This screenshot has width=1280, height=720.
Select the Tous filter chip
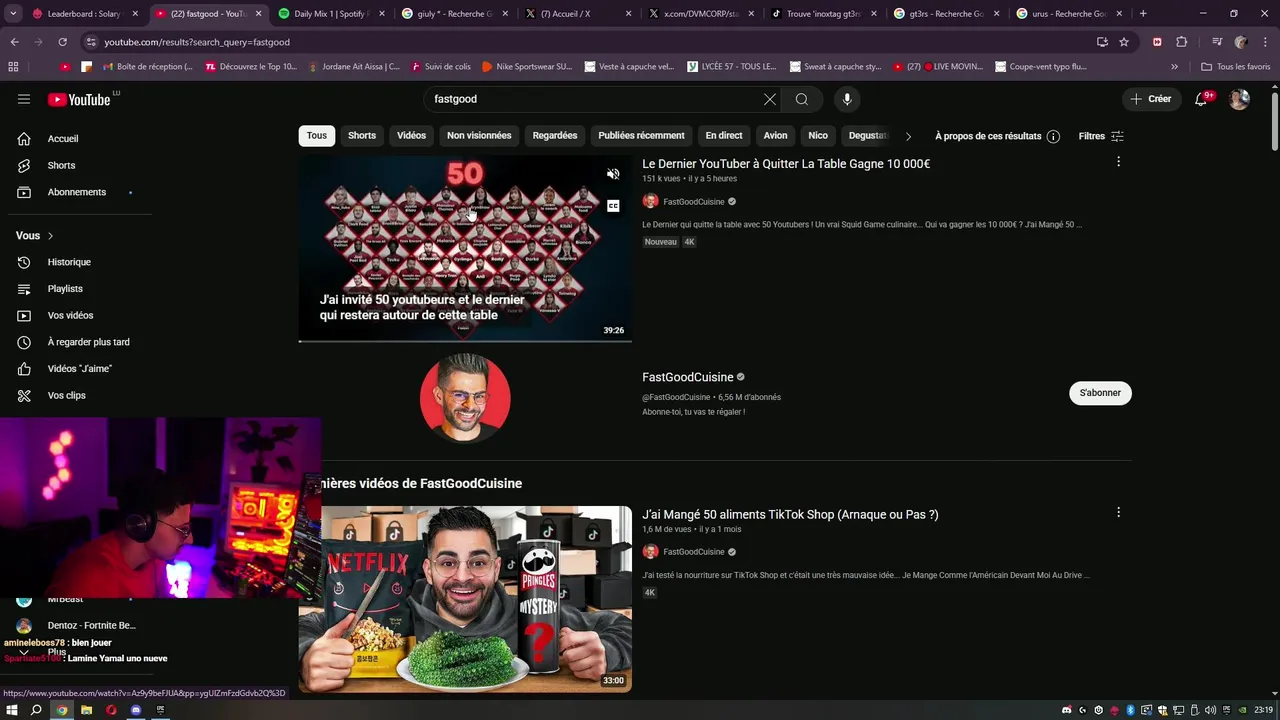[x=317, y=136]
